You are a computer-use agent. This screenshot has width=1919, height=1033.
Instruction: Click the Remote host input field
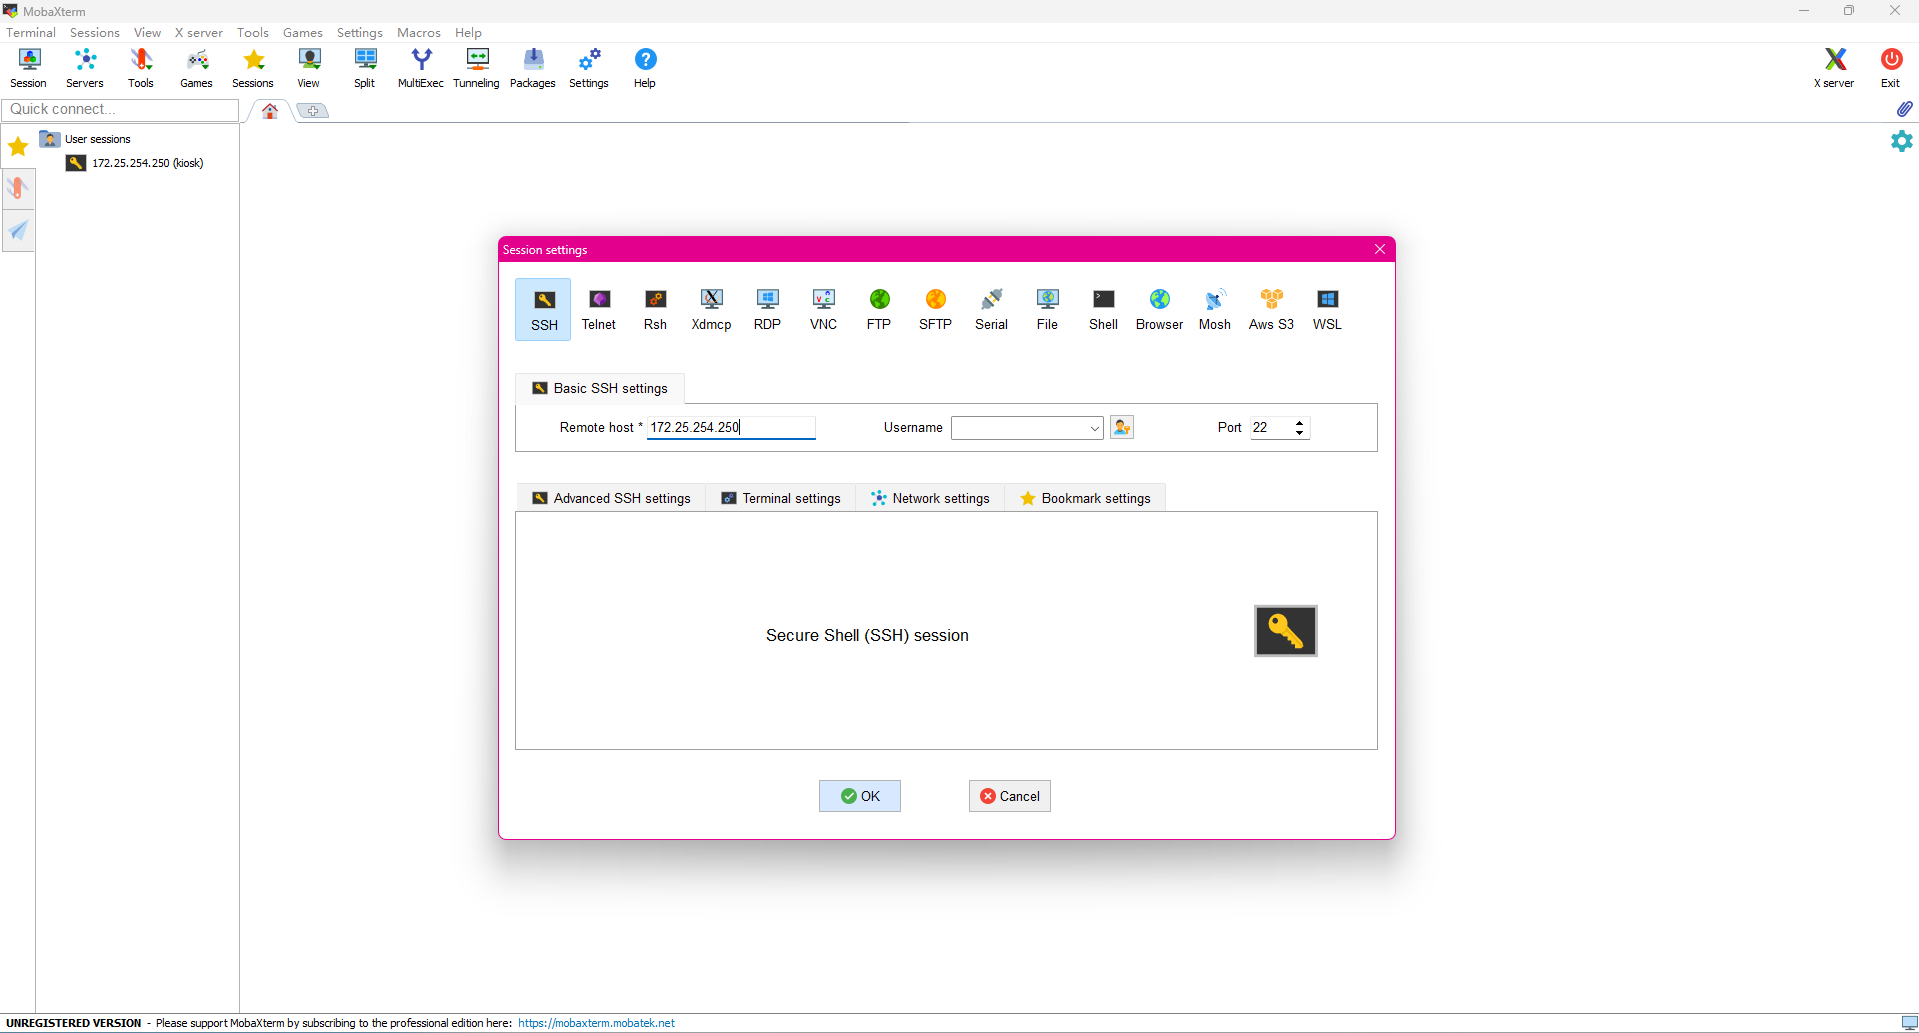click(731, 427)
